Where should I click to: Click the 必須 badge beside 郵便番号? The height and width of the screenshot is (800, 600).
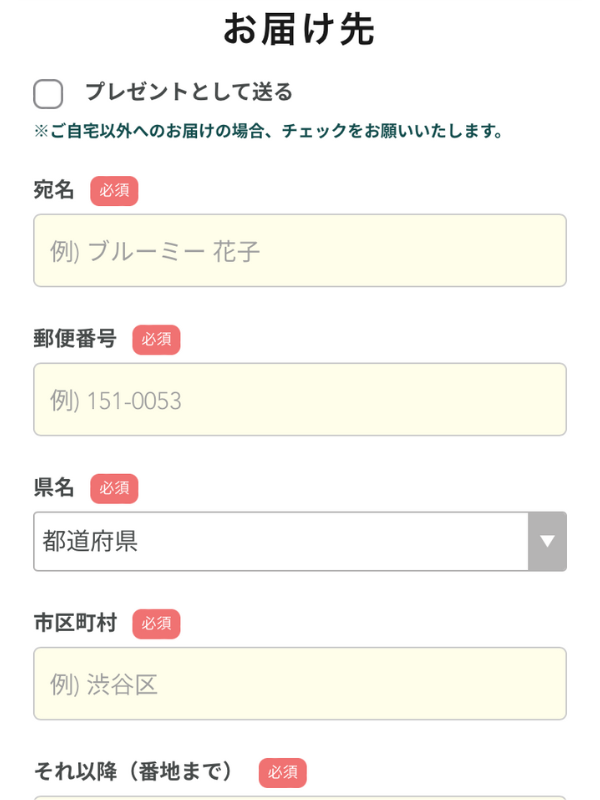click(x=156, y=340)
